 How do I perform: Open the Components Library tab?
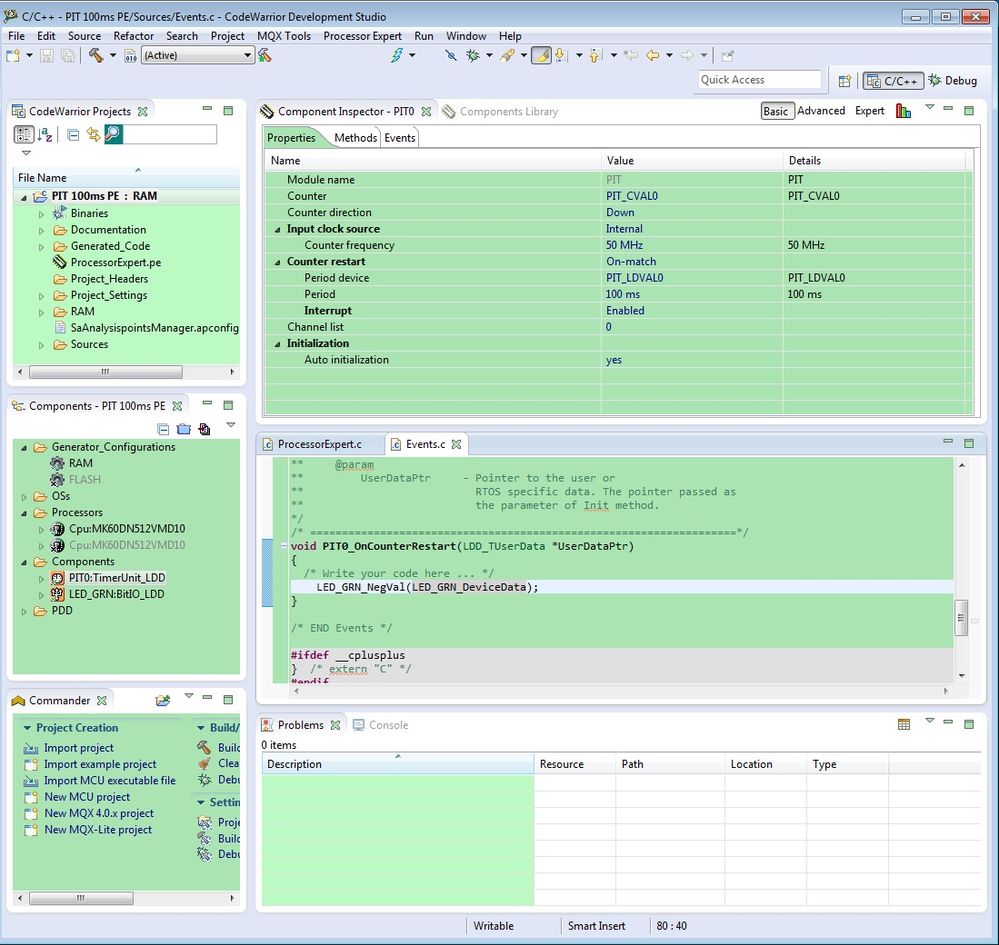point(501,112)
